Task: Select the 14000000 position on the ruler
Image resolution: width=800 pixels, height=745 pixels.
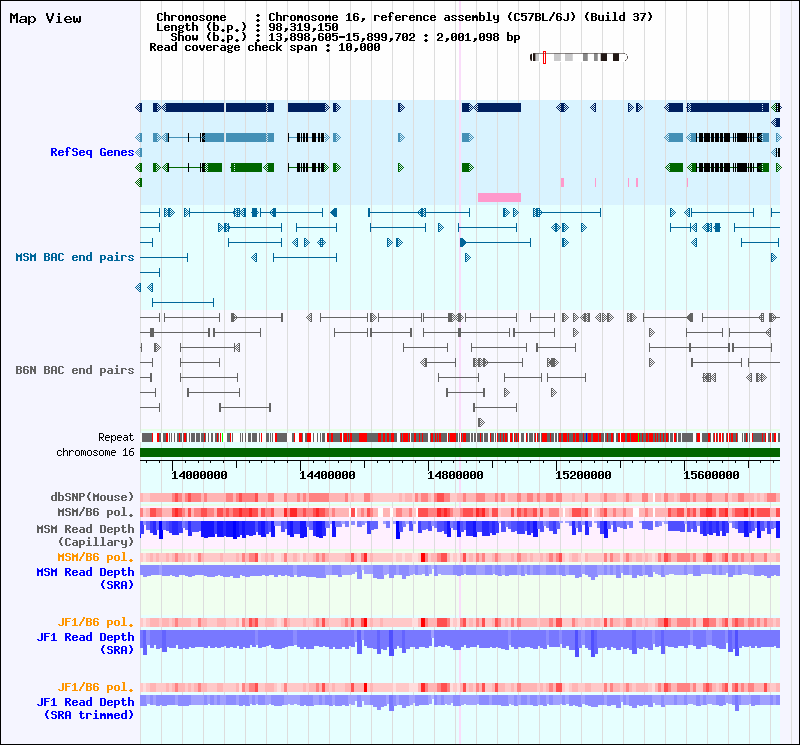Action: [199, 475]
